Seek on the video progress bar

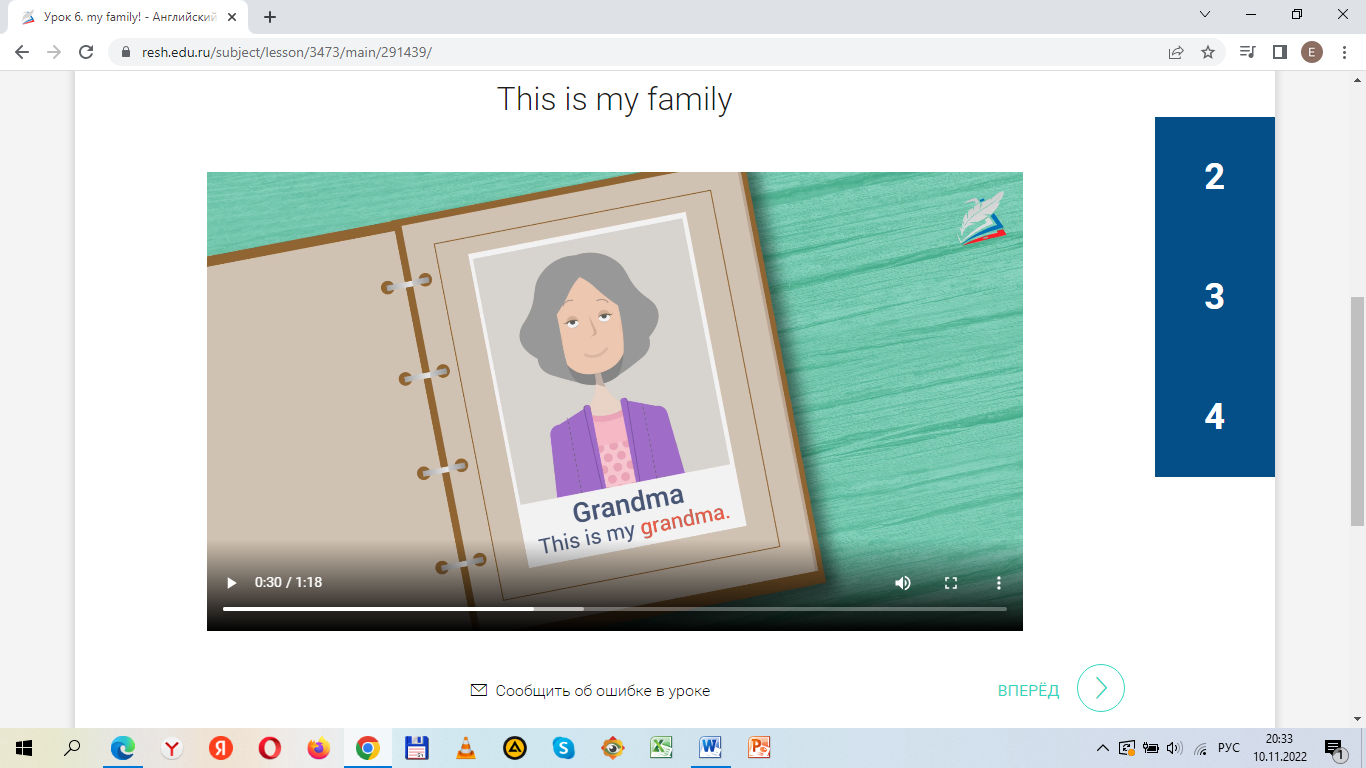[x=614, y=608]
